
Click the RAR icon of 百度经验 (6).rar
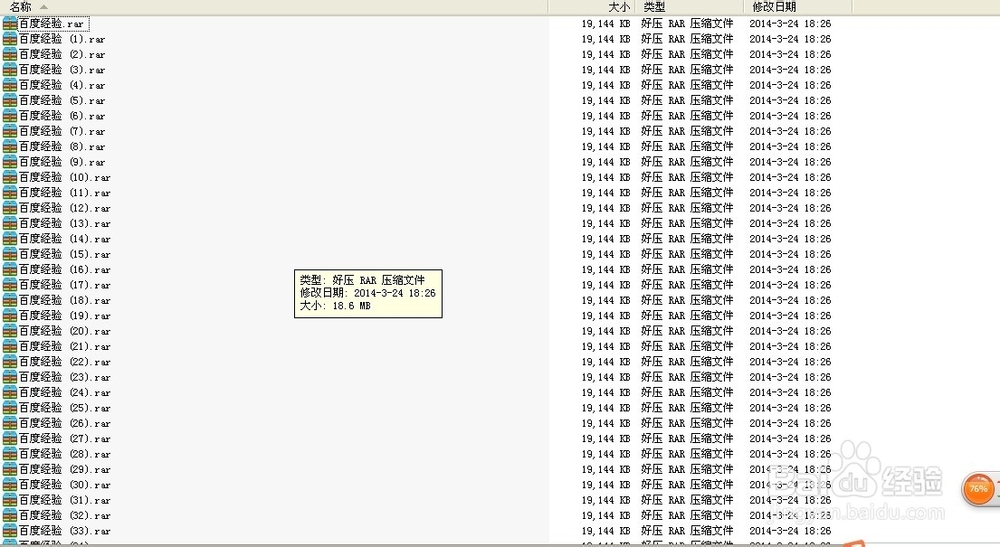[10, 115]
